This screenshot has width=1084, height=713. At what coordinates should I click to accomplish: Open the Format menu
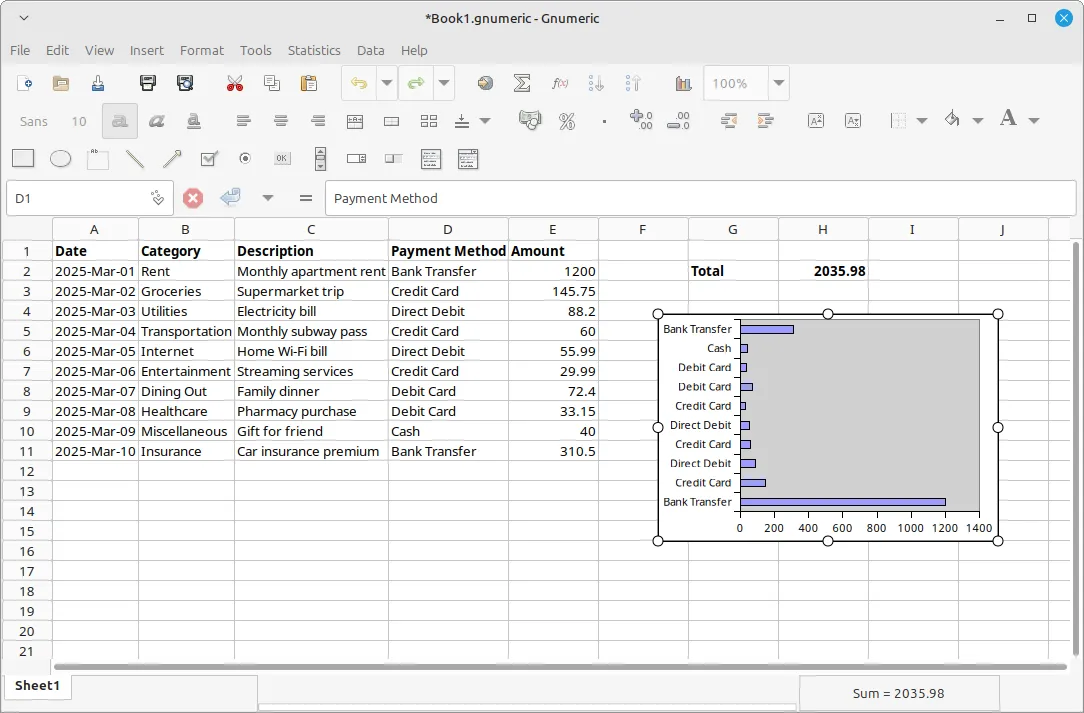202,50
